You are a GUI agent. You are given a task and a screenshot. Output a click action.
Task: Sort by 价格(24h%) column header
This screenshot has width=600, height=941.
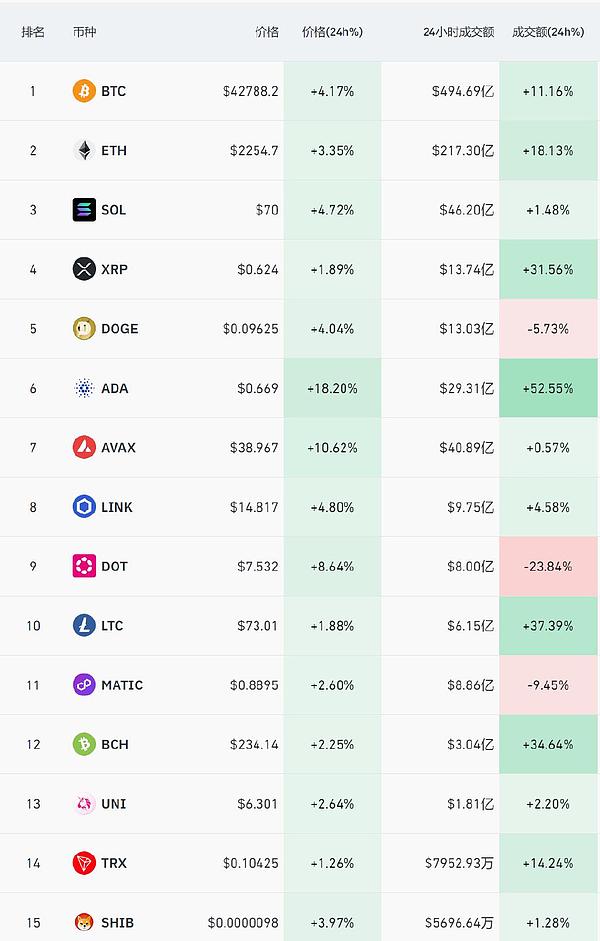(332, 32)
